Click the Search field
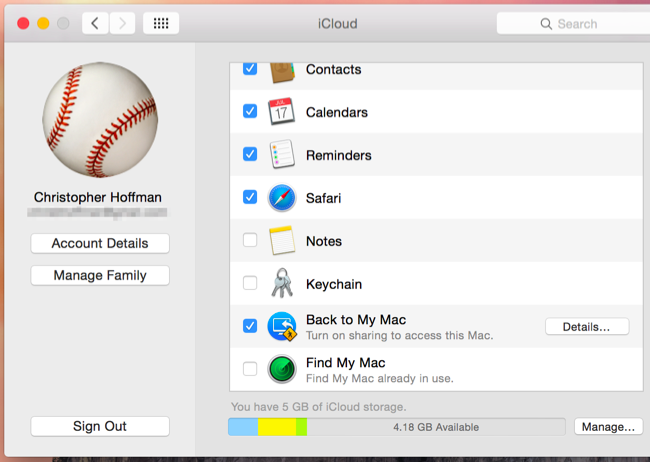 [572, 23]
